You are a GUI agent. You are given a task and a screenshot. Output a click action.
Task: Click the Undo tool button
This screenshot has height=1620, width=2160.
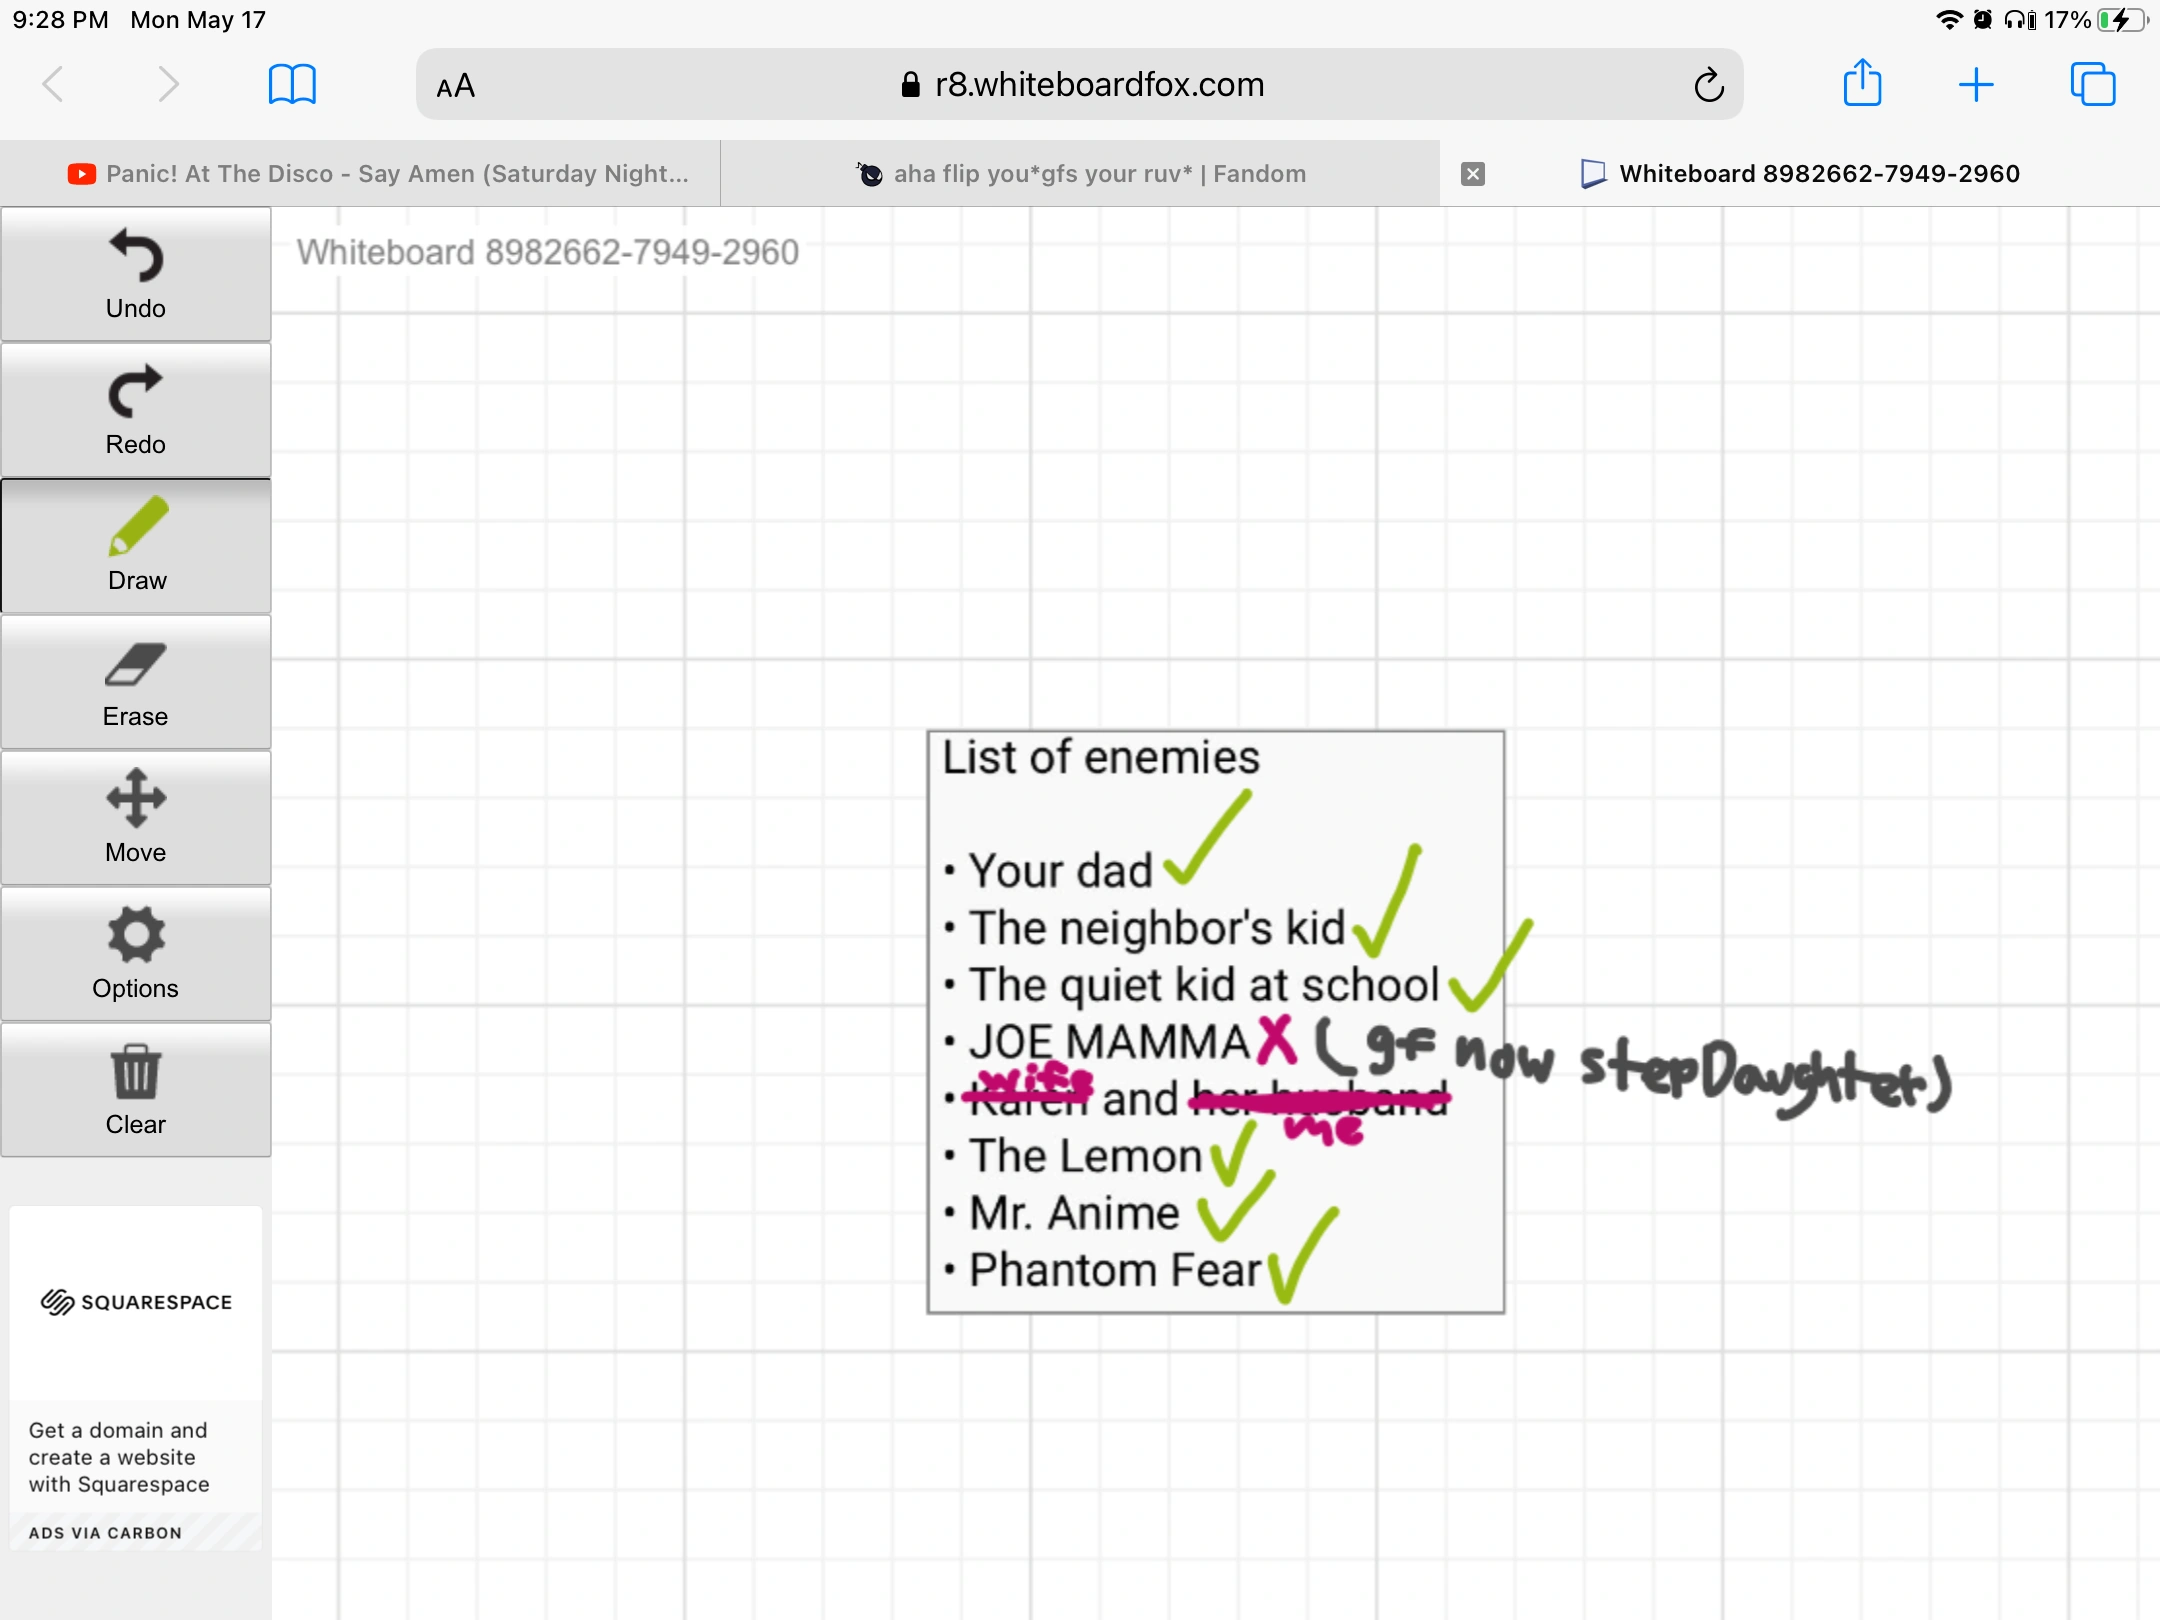(135, 275)
